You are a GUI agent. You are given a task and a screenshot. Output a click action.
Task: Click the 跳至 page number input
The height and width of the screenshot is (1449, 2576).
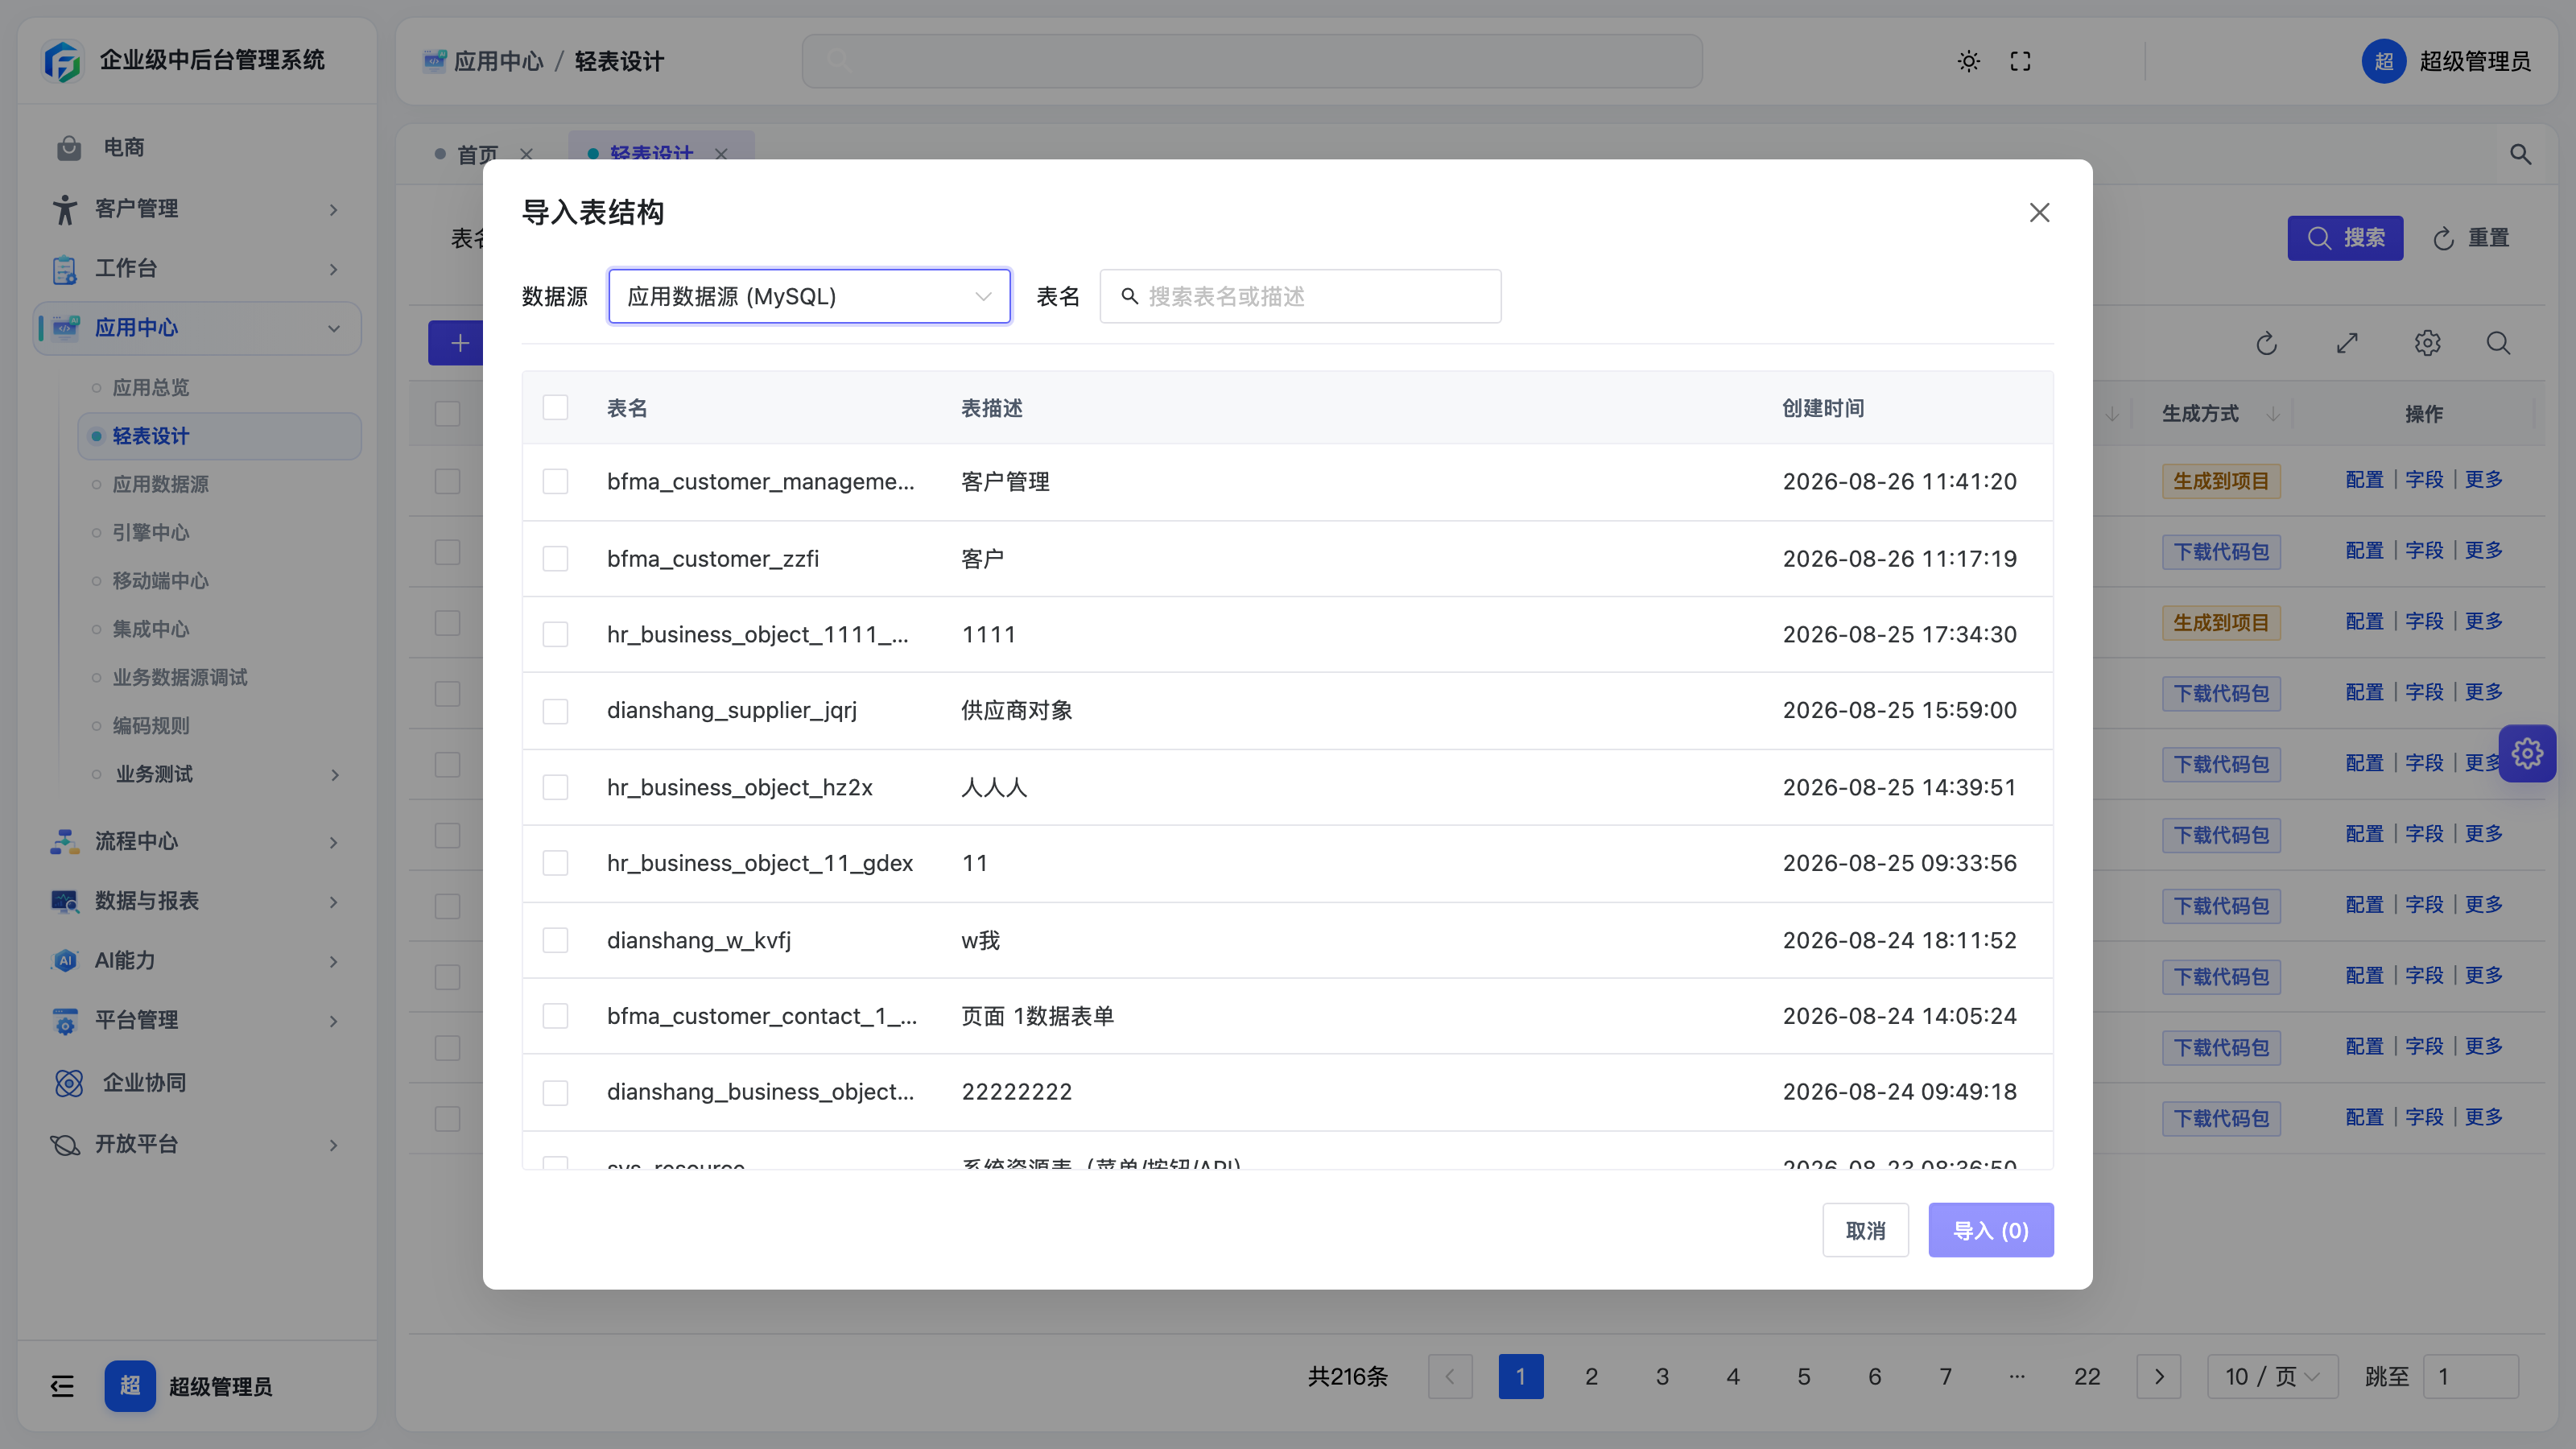coord(2472,1377)
